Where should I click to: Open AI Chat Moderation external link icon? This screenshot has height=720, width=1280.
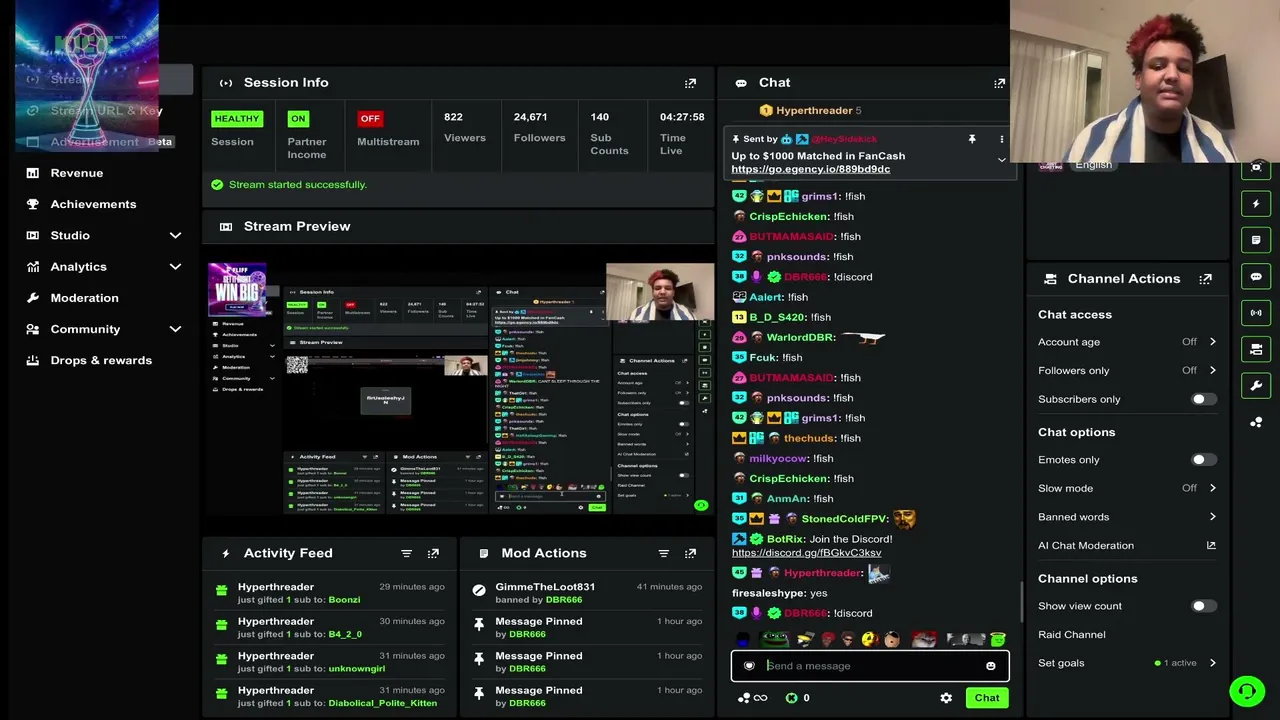pyautogui.click(x=1211, y=546)
